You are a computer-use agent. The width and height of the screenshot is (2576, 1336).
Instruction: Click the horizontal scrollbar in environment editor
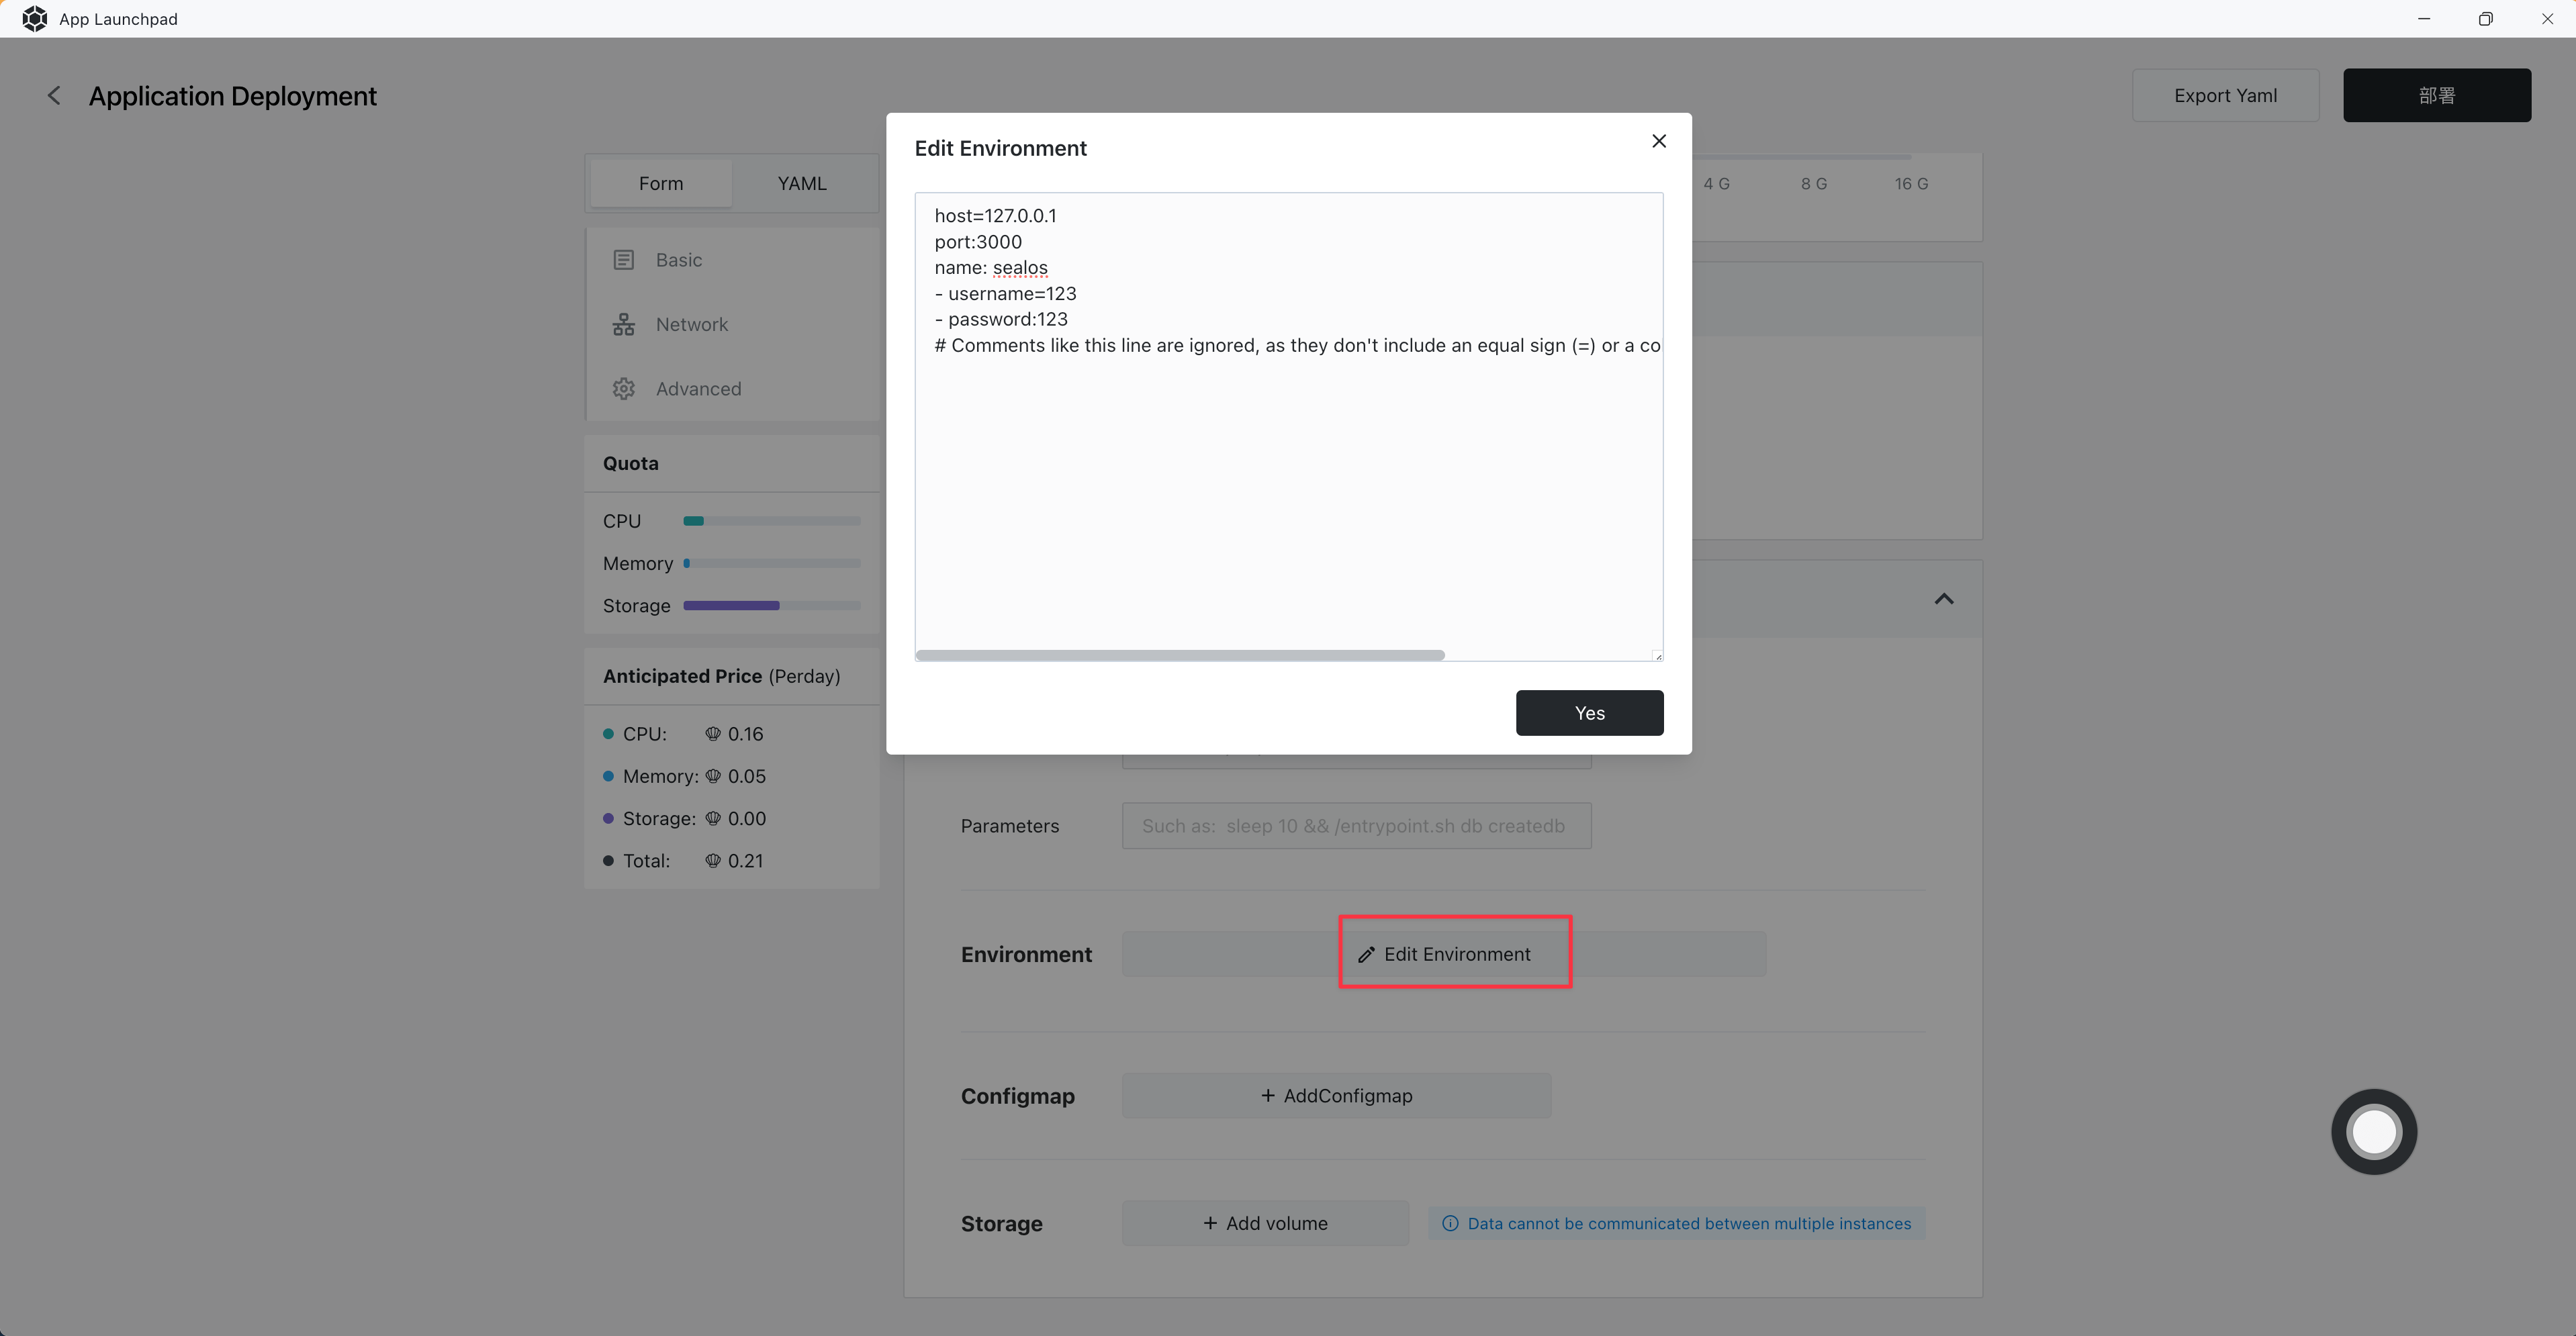[x=1180, y=655]
